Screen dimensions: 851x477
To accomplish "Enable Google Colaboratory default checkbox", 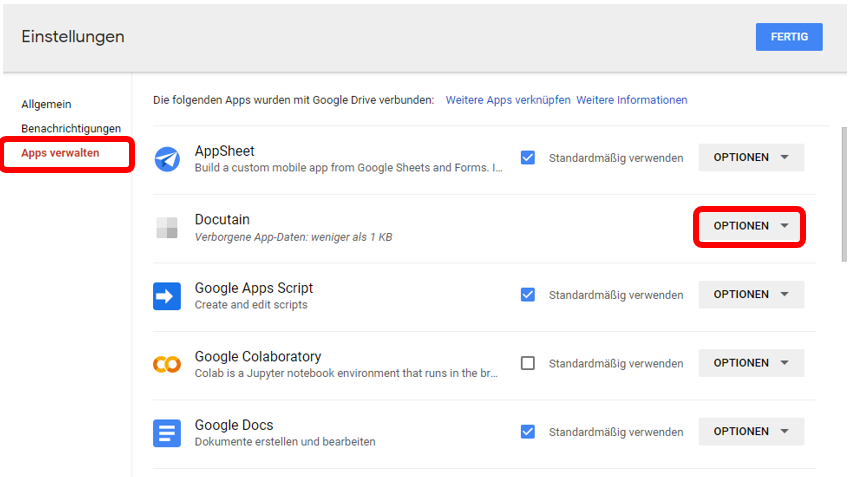I will (528, 363).
